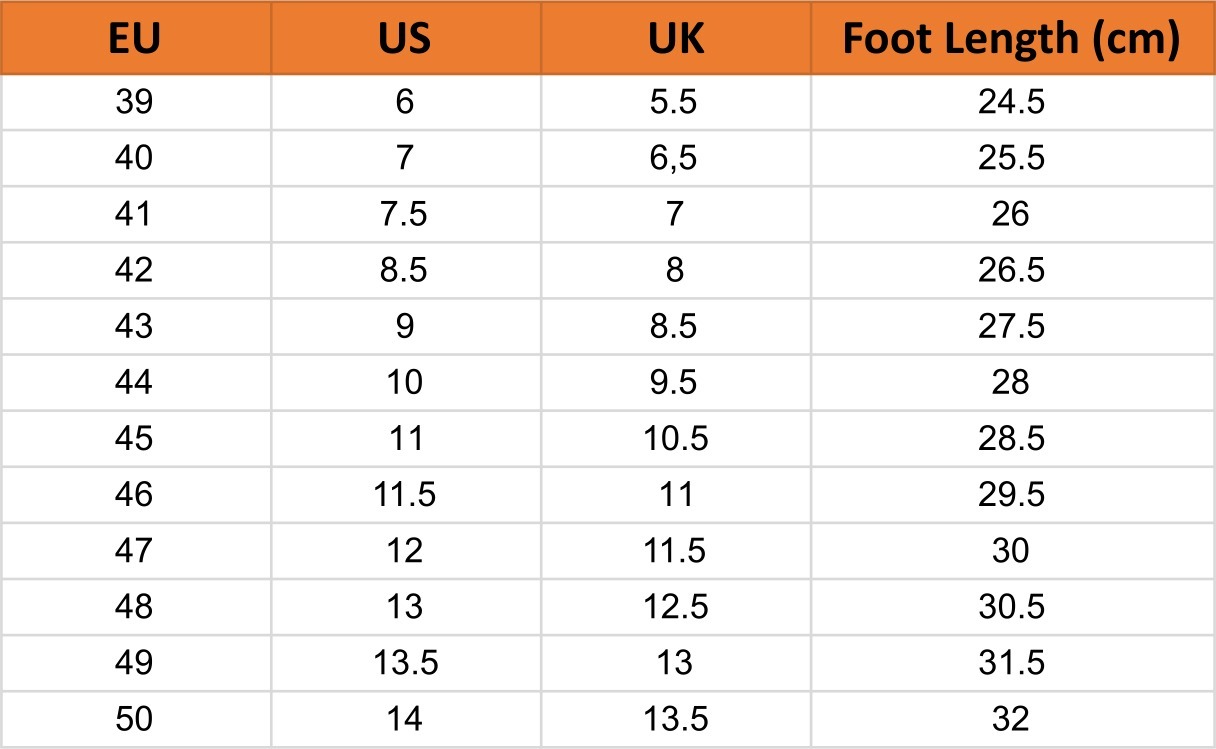Select UK size 6,5 cell
Viewport: 1216px width, 749px height.
pyautogui.click(x=675, y=158)
